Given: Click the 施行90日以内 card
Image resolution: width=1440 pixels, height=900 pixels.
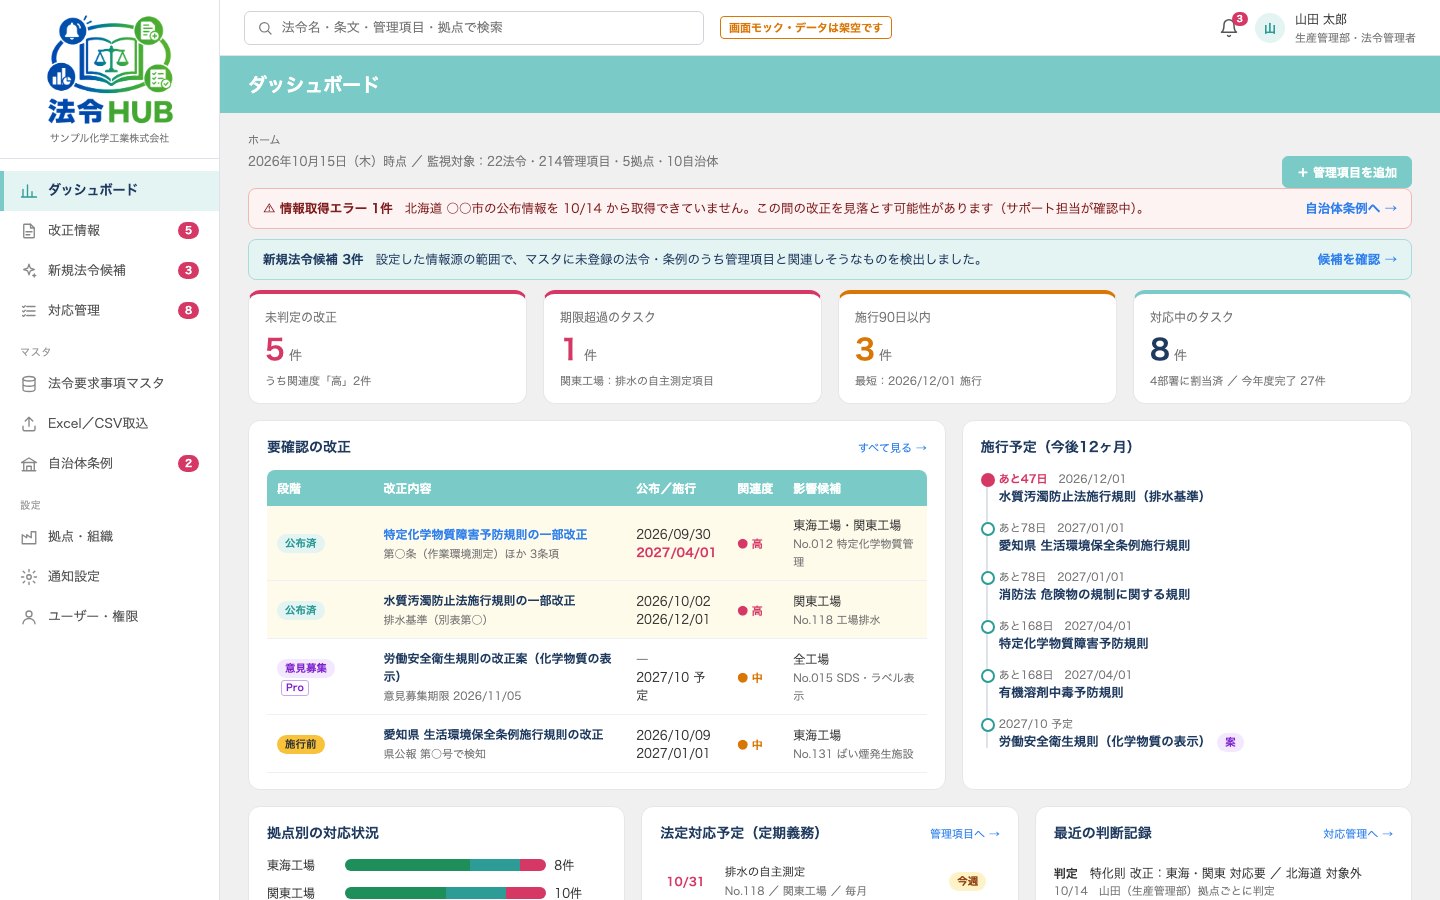Looking at the screenshot, I should [977, 347].
